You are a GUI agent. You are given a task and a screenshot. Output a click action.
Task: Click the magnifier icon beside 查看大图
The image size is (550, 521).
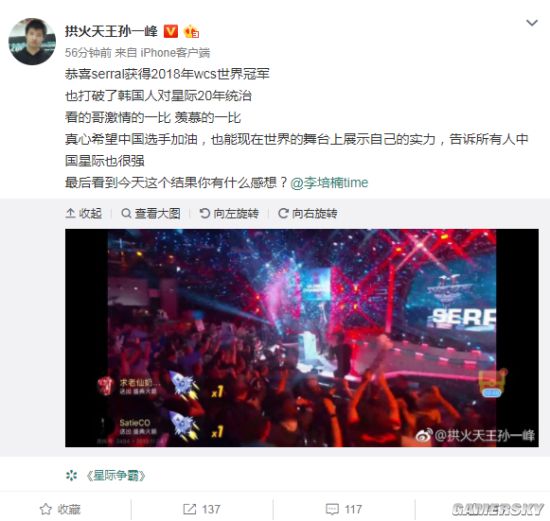coord(126,213)
